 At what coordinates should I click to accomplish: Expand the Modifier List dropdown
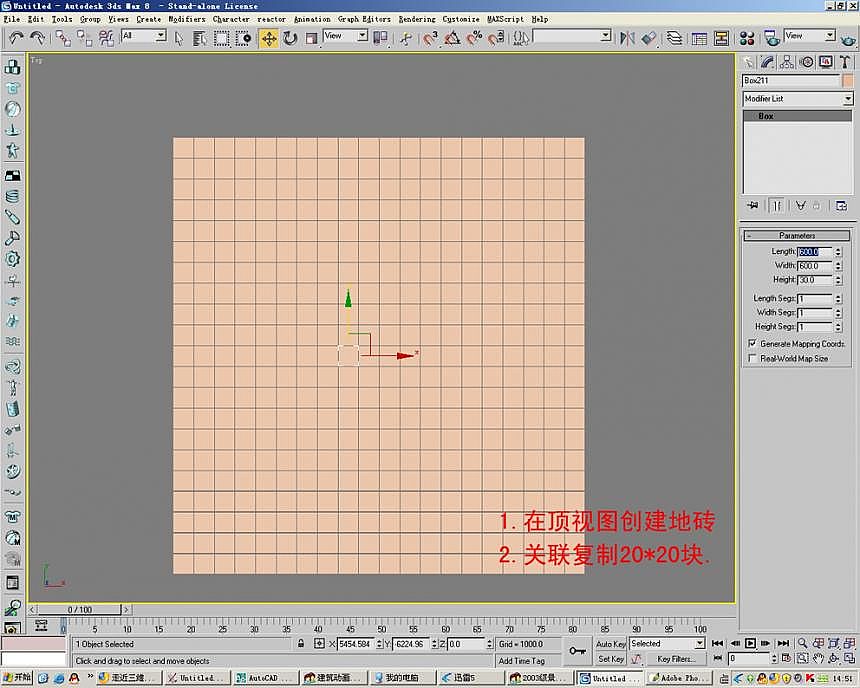point(848,99)
